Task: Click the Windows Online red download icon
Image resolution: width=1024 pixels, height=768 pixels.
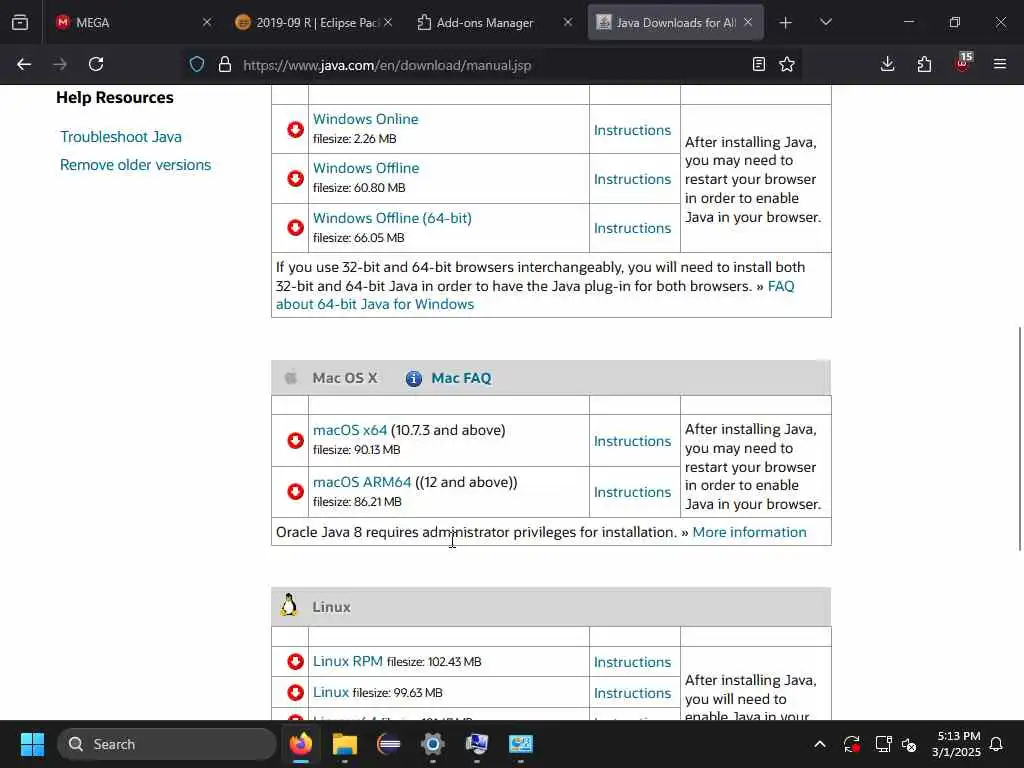Action: [x=295, y=129]
